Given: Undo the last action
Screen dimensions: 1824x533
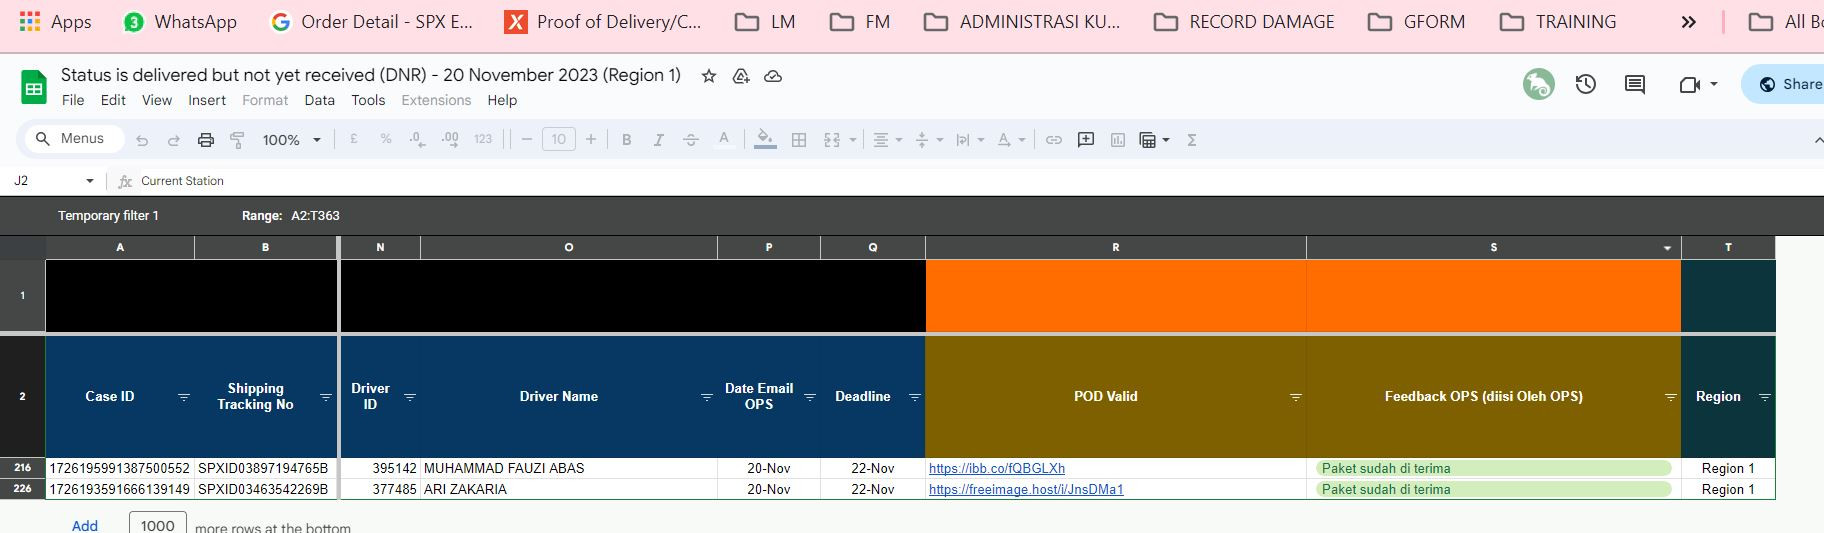Looking at the screenshot, I should (142, 140).
